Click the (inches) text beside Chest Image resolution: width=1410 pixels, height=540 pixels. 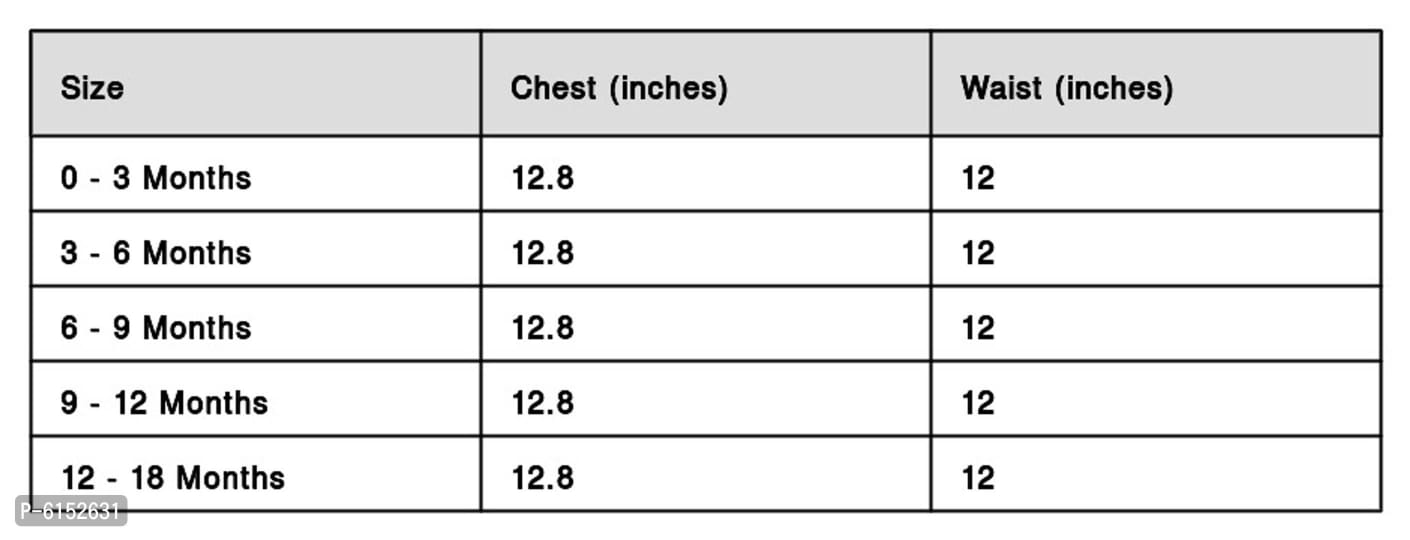coord(669,88)
